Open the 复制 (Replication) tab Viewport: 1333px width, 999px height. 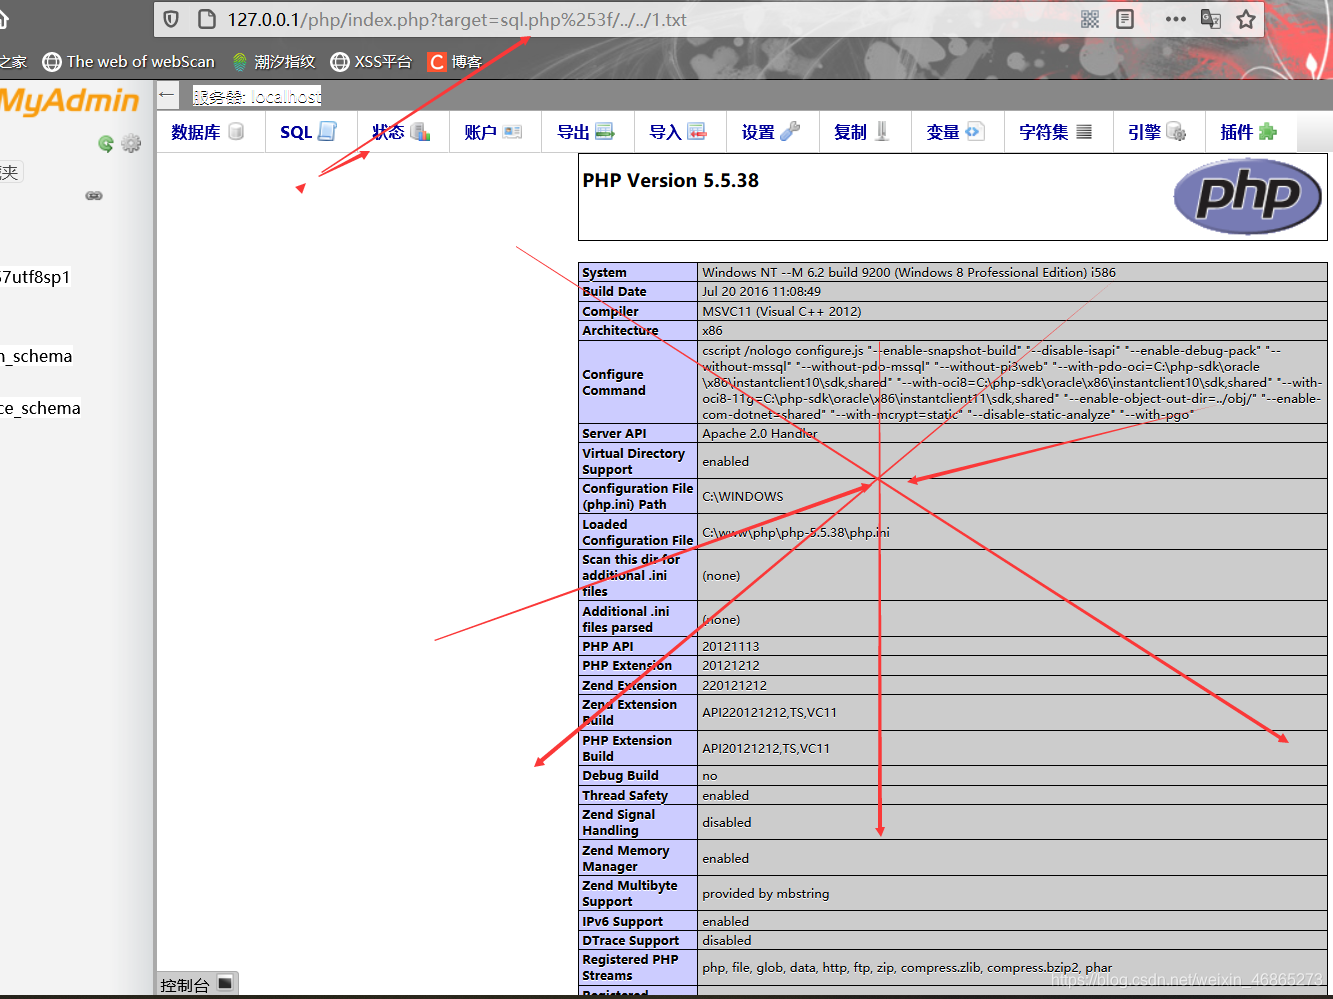(x=862, y=132)
